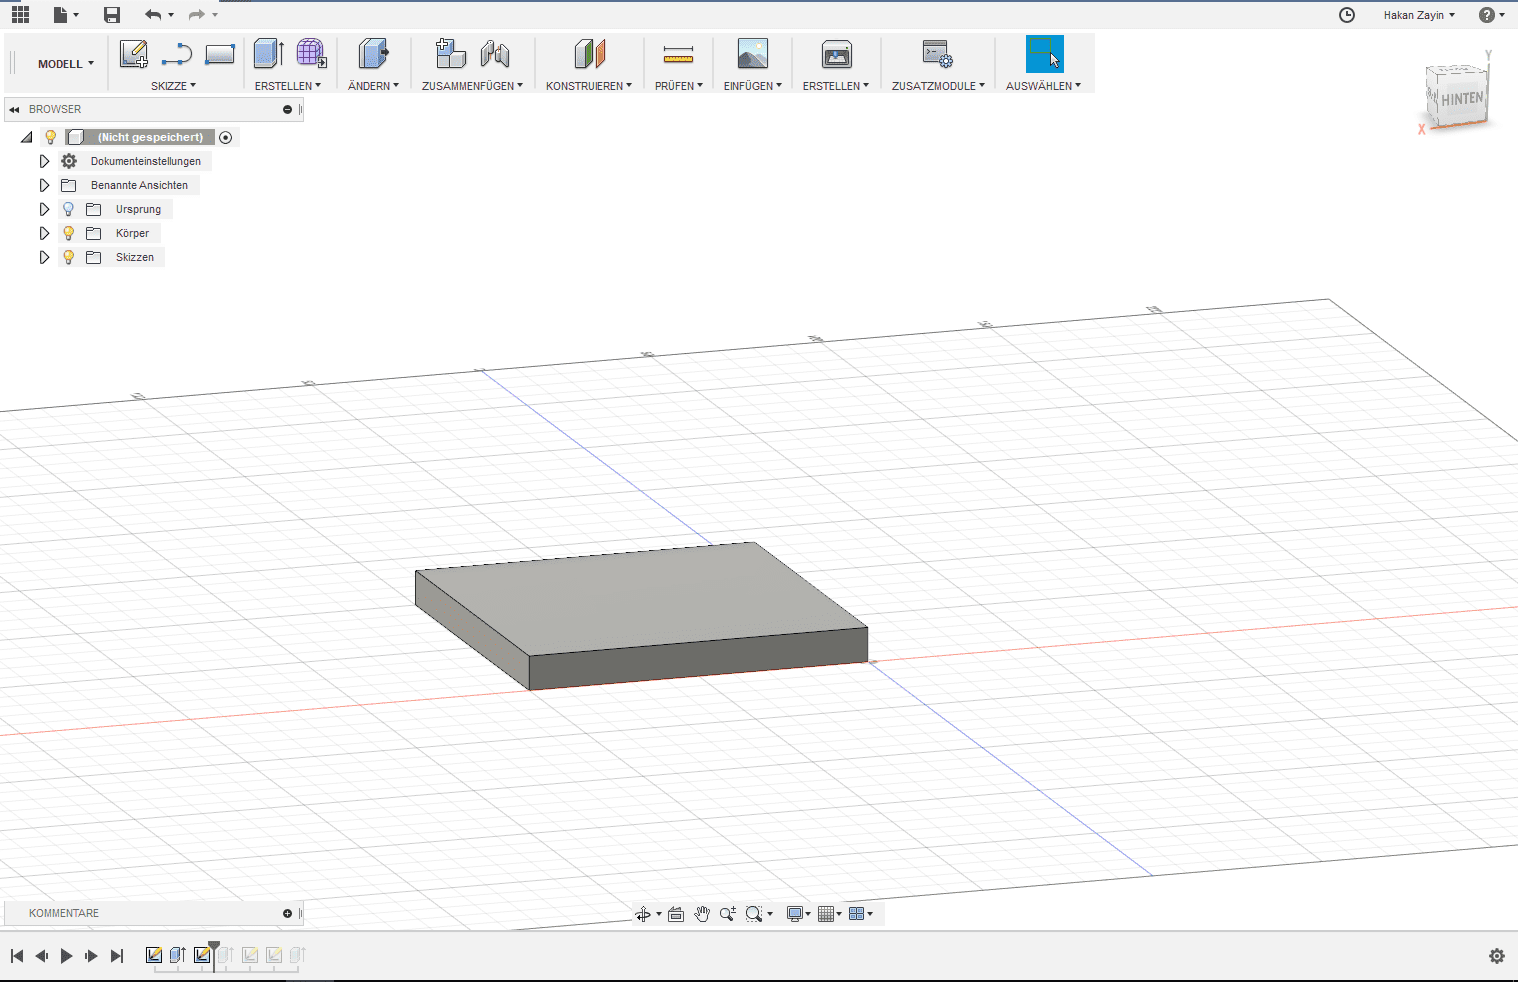This screenshot has width=1518, height=982.
Task: Expand the Benannte Ansichten tree node
Action: point(44,185)
